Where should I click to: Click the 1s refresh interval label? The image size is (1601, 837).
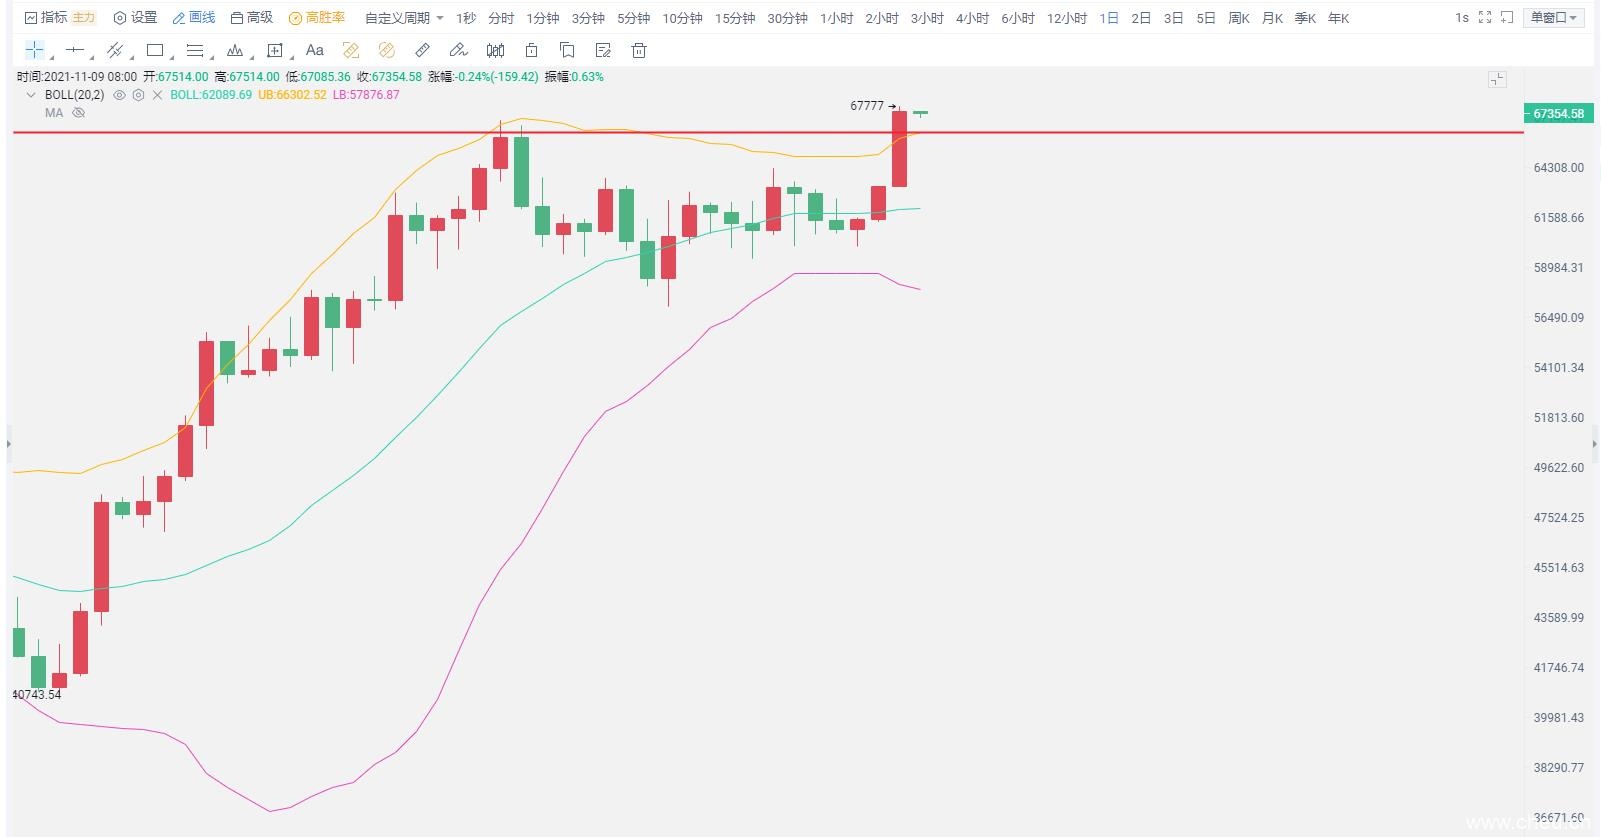(1461, 18)
